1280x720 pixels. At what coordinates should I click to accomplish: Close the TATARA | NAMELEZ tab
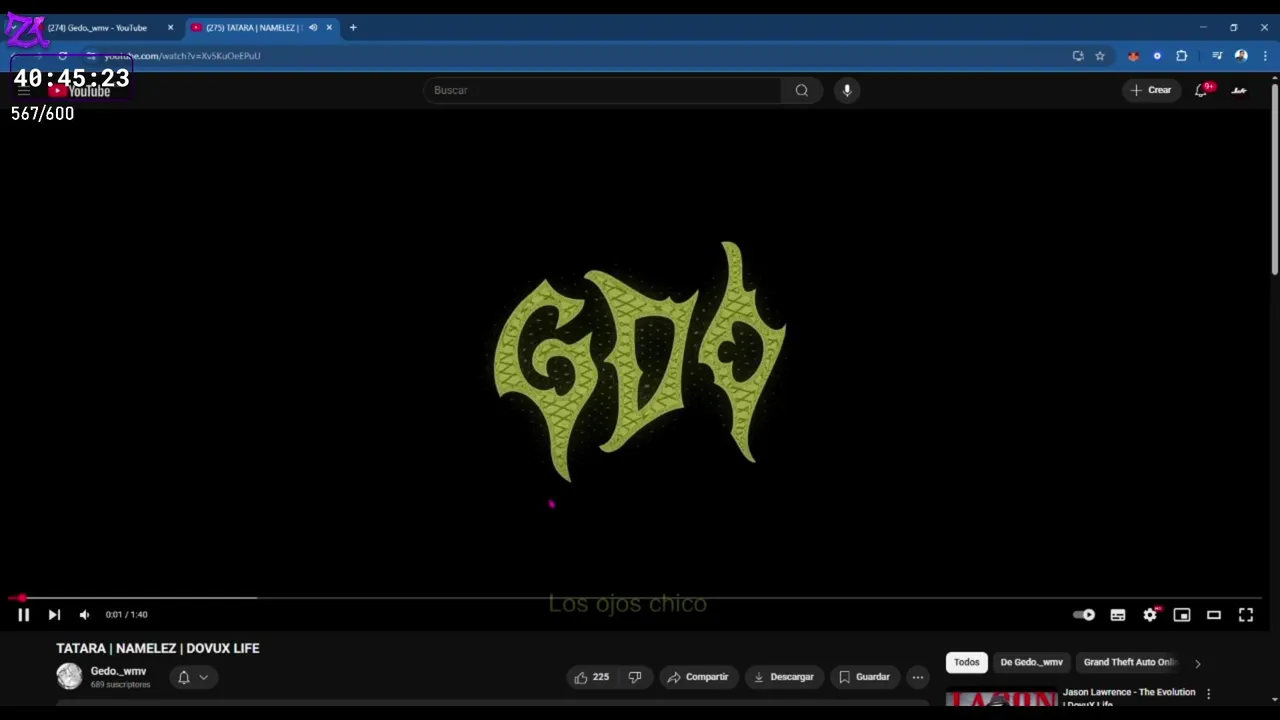[329, 28]
